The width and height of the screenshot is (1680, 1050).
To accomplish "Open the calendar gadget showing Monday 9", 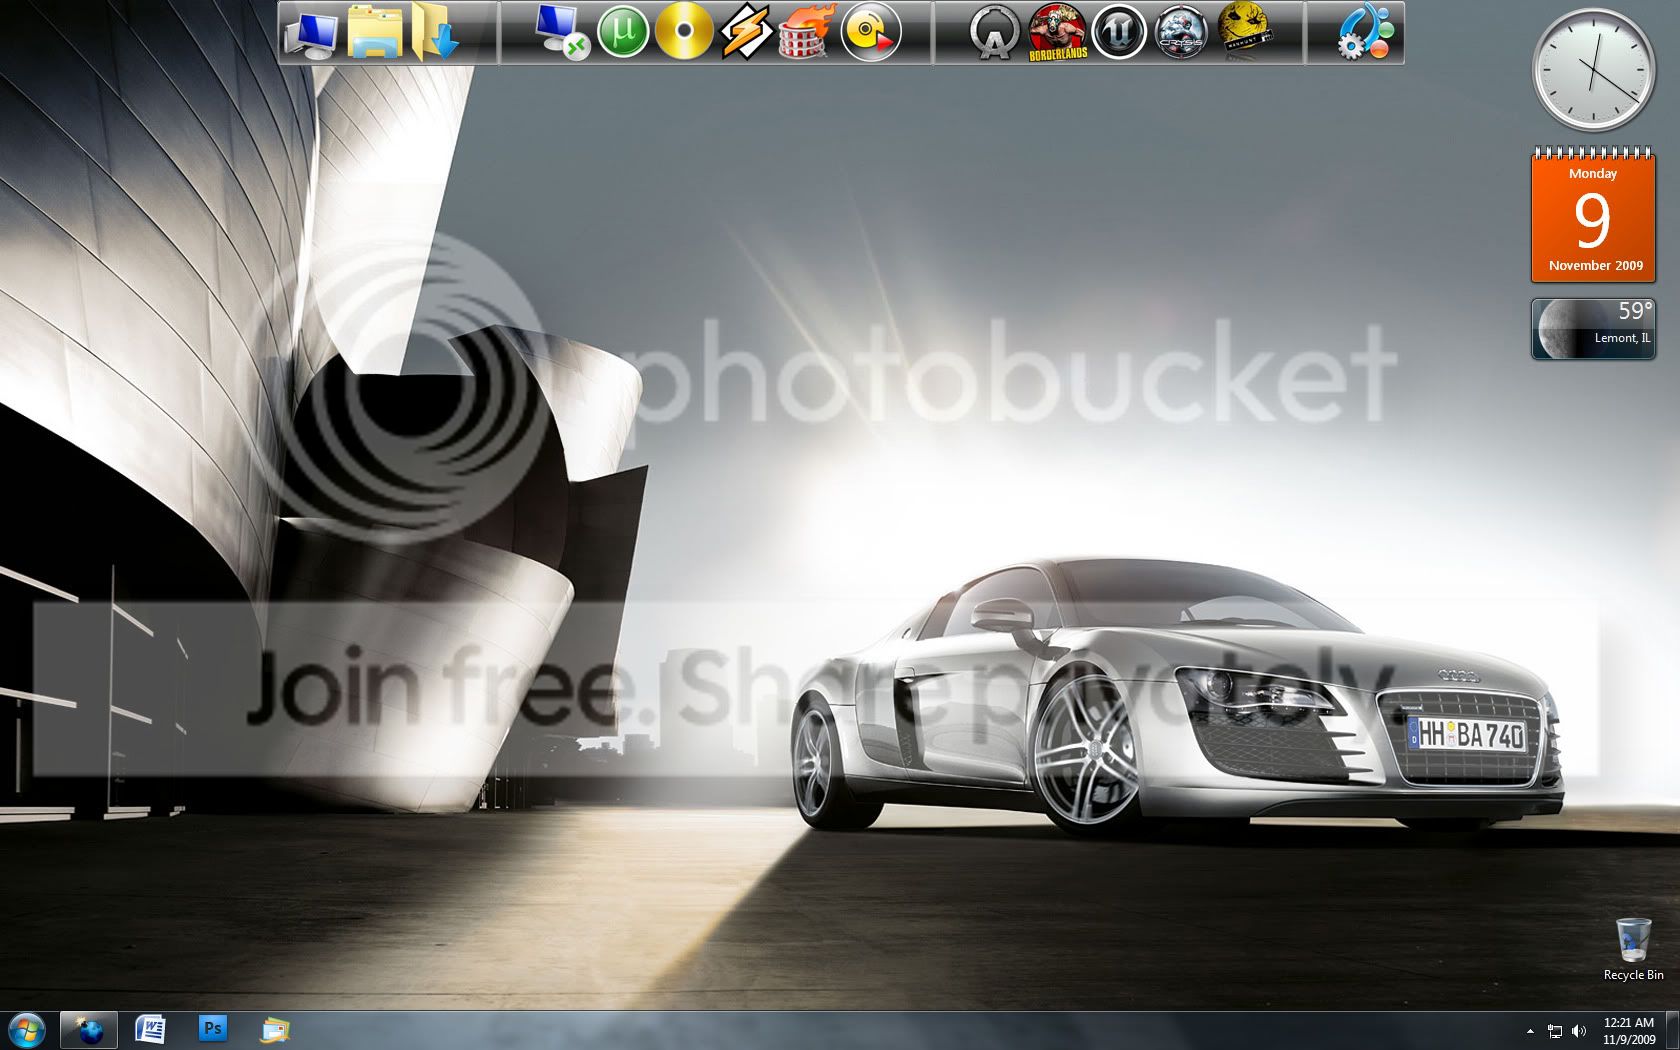I will pyautogui.click(x=1593, y=215).
